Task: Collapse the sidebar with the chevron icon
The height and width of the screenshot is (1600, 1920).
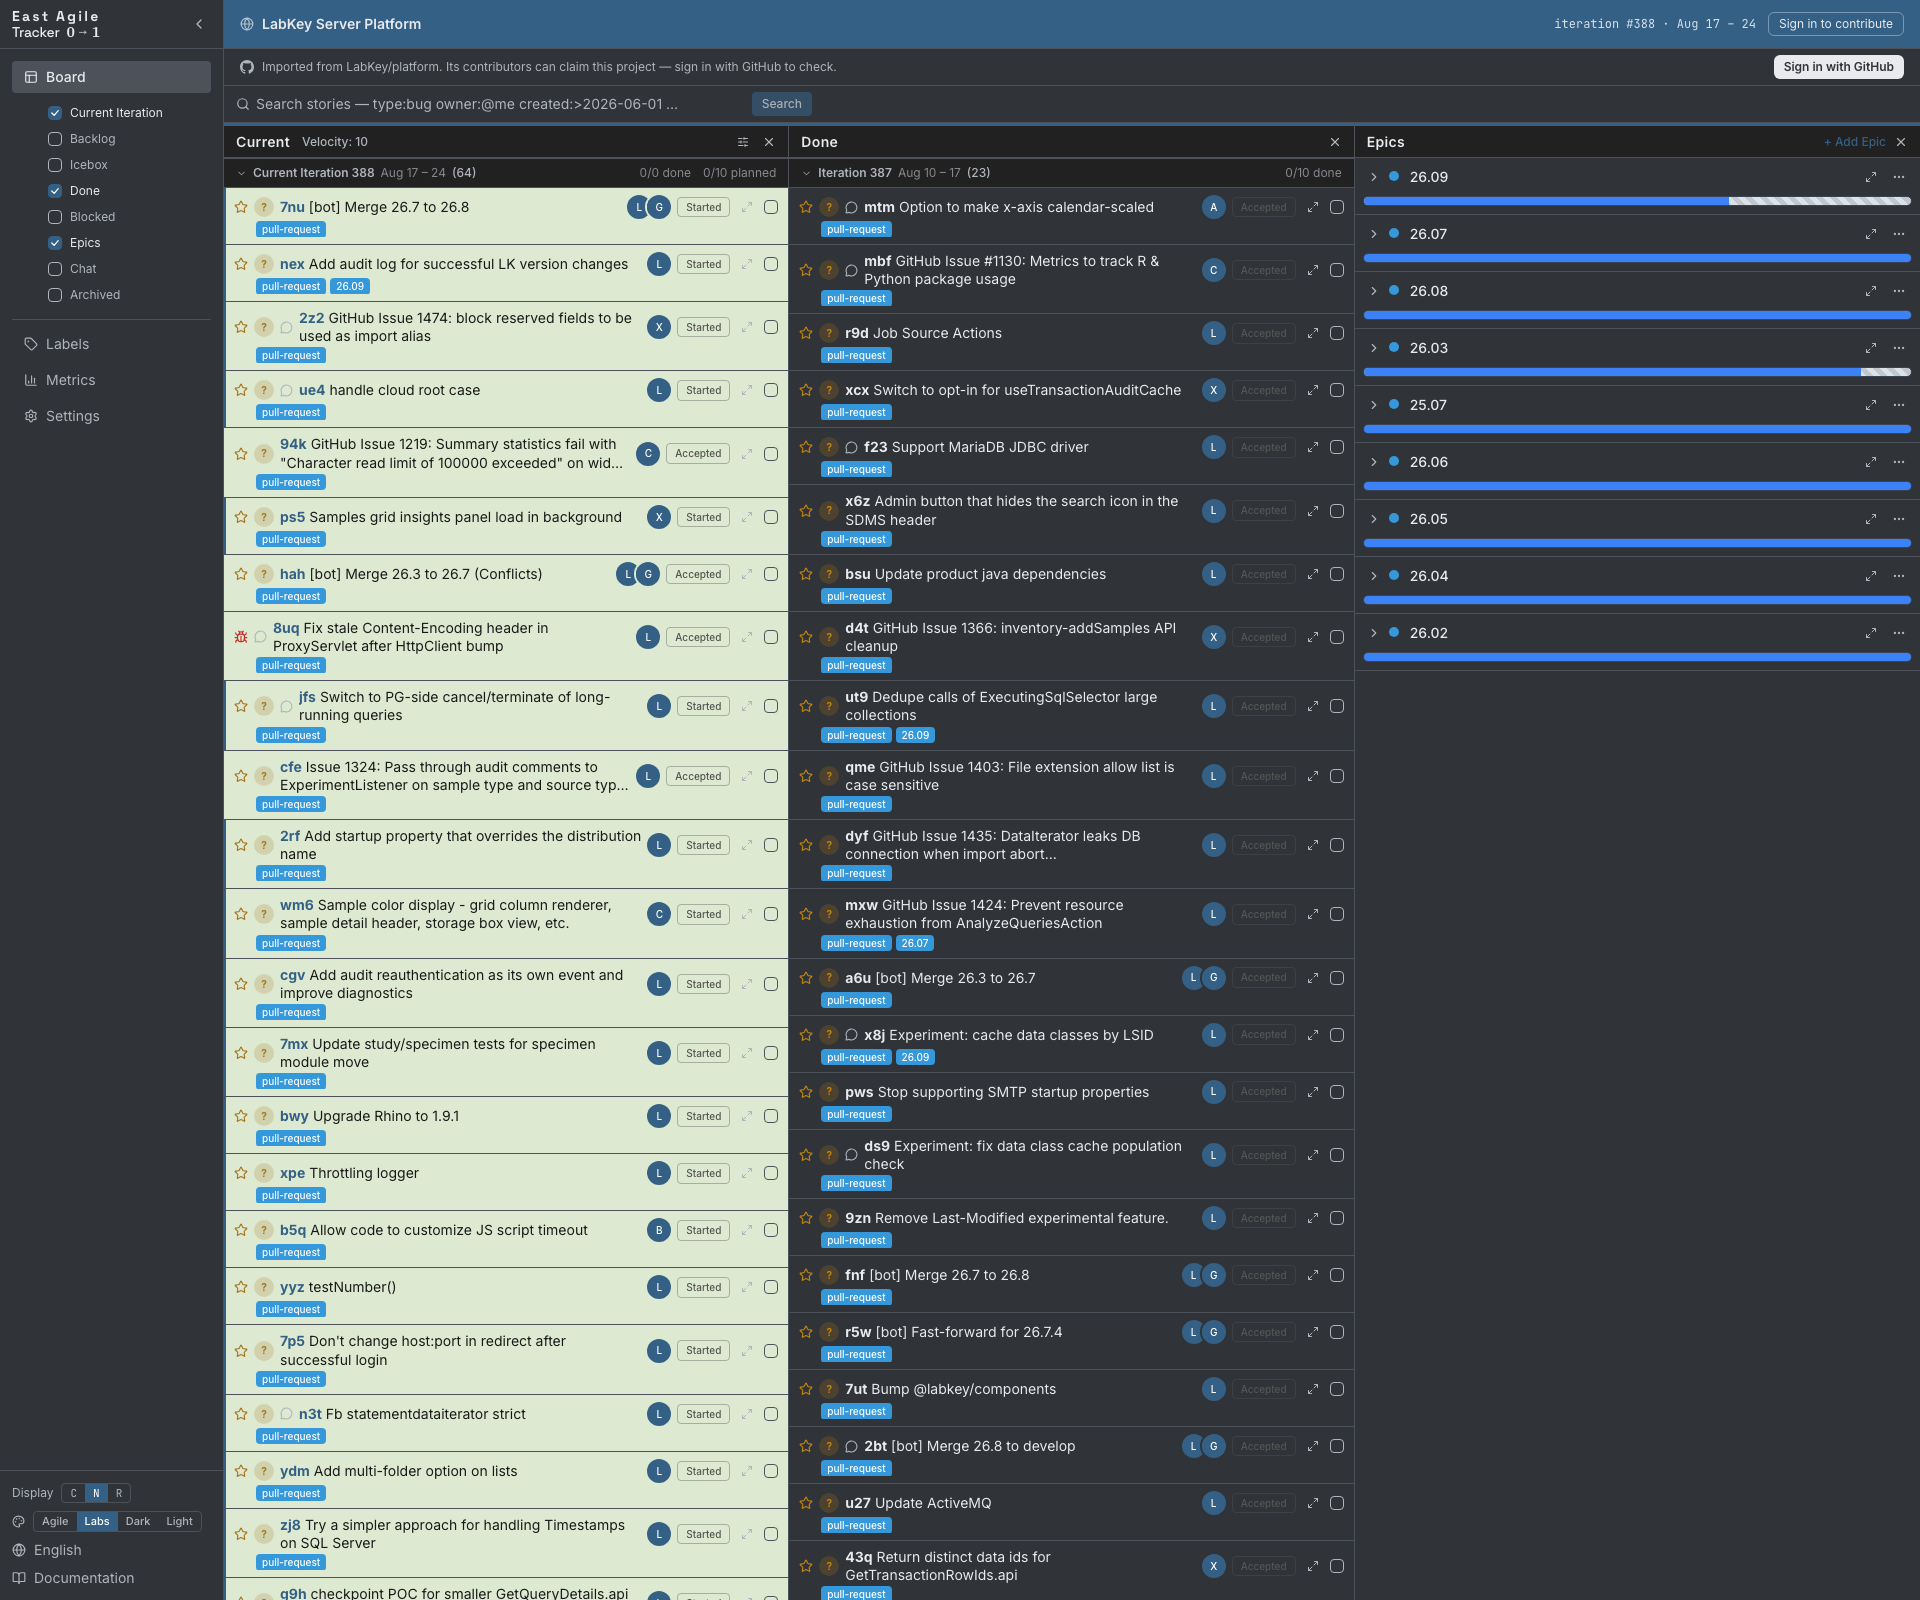Action: tap(199, 24)
